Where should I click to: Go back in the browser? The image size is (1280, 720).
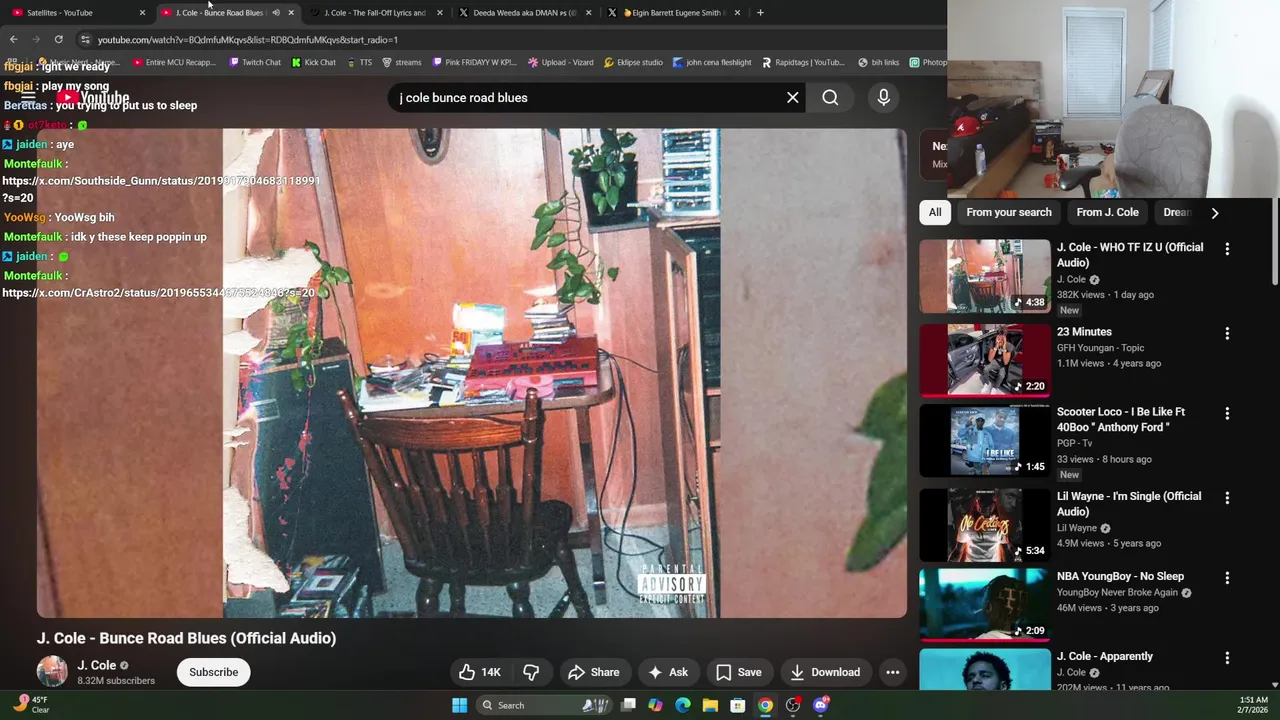click(x=13, y=39)
